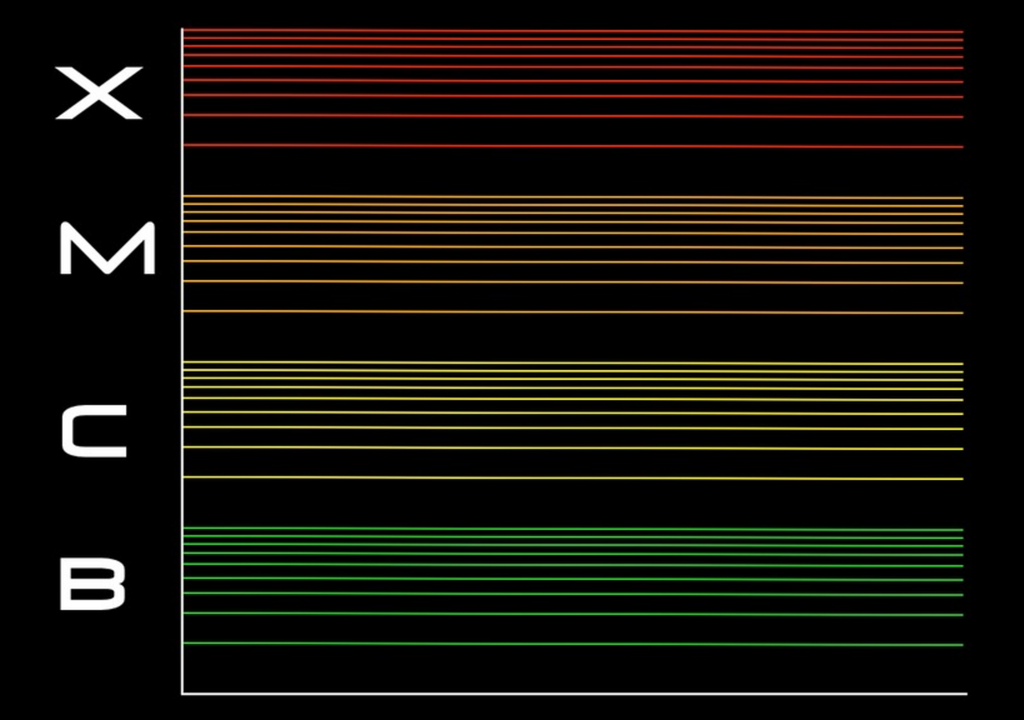Click the X class label
The height and width of the screenshot is (720, 1024).
(x=97, y=94)
